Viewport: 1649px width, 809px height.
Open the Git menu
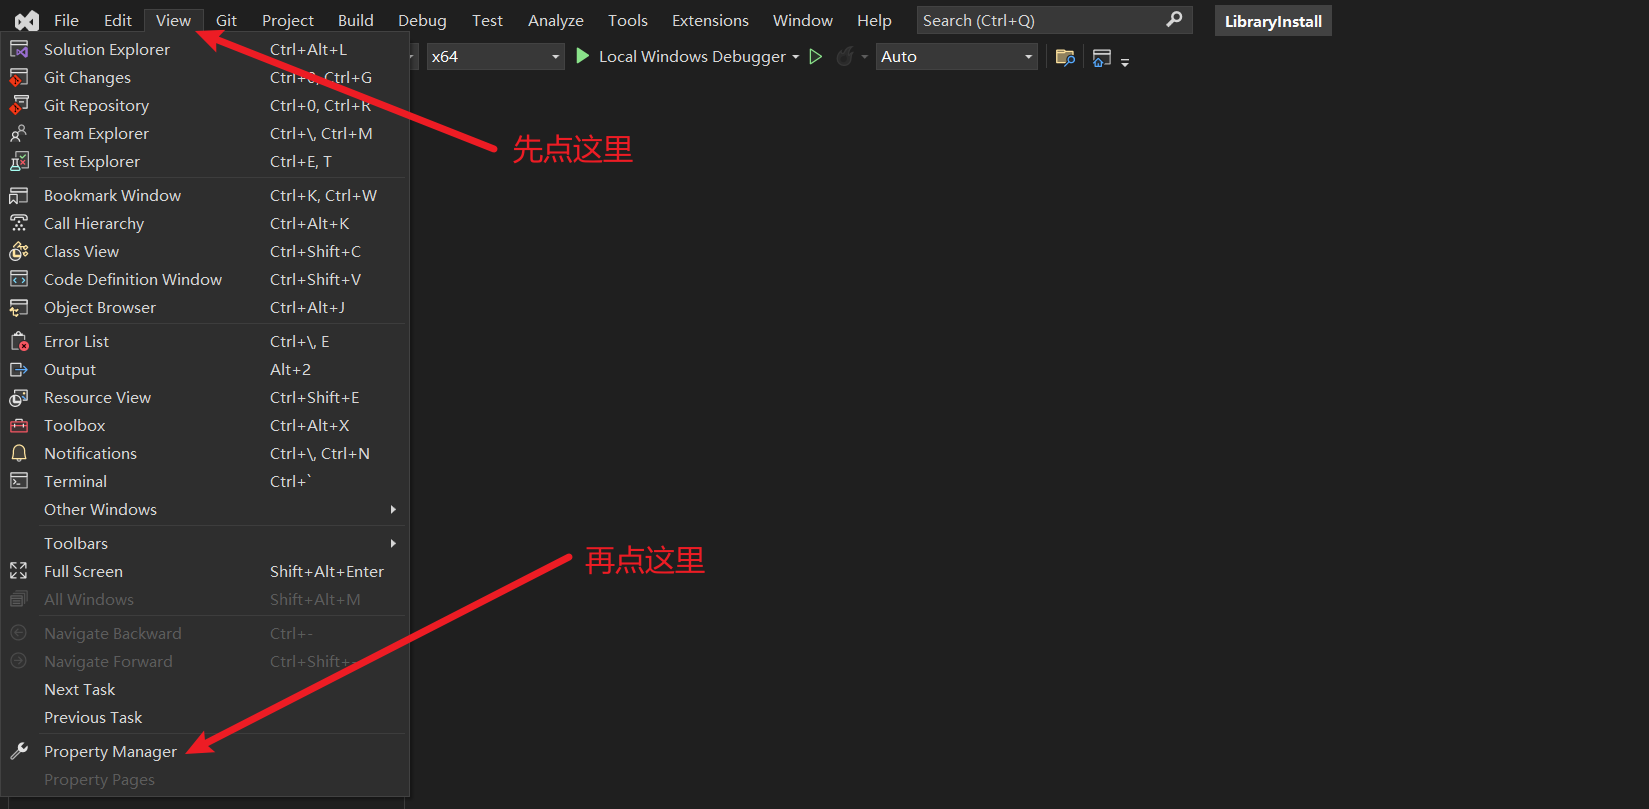click(227, 20)
